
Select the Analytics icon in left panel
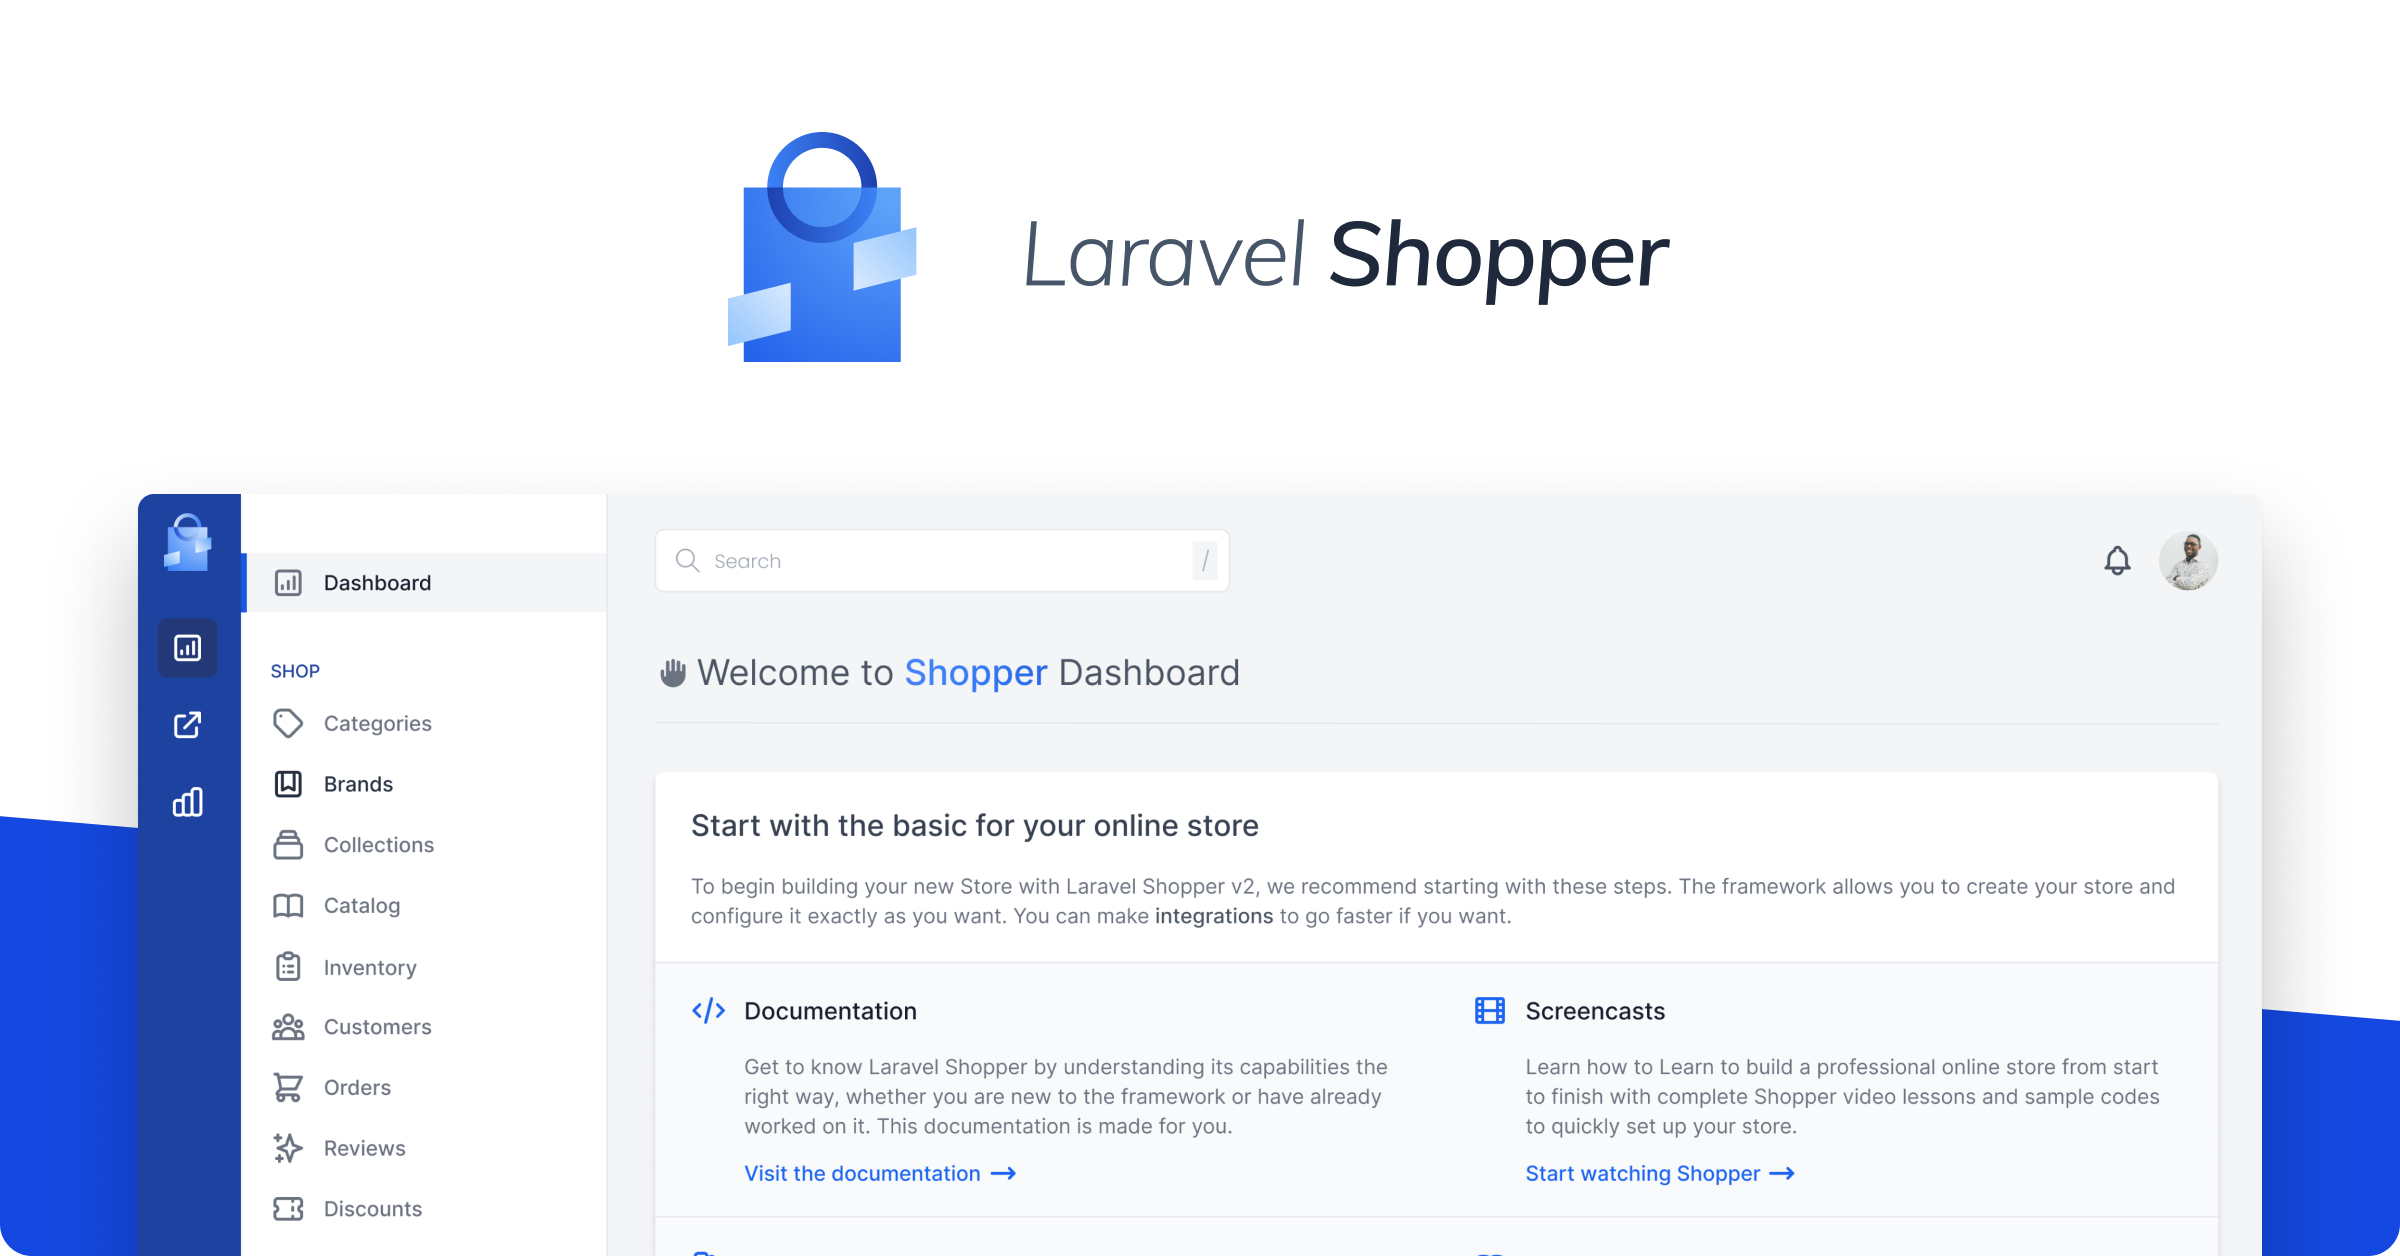pos(190,802)
